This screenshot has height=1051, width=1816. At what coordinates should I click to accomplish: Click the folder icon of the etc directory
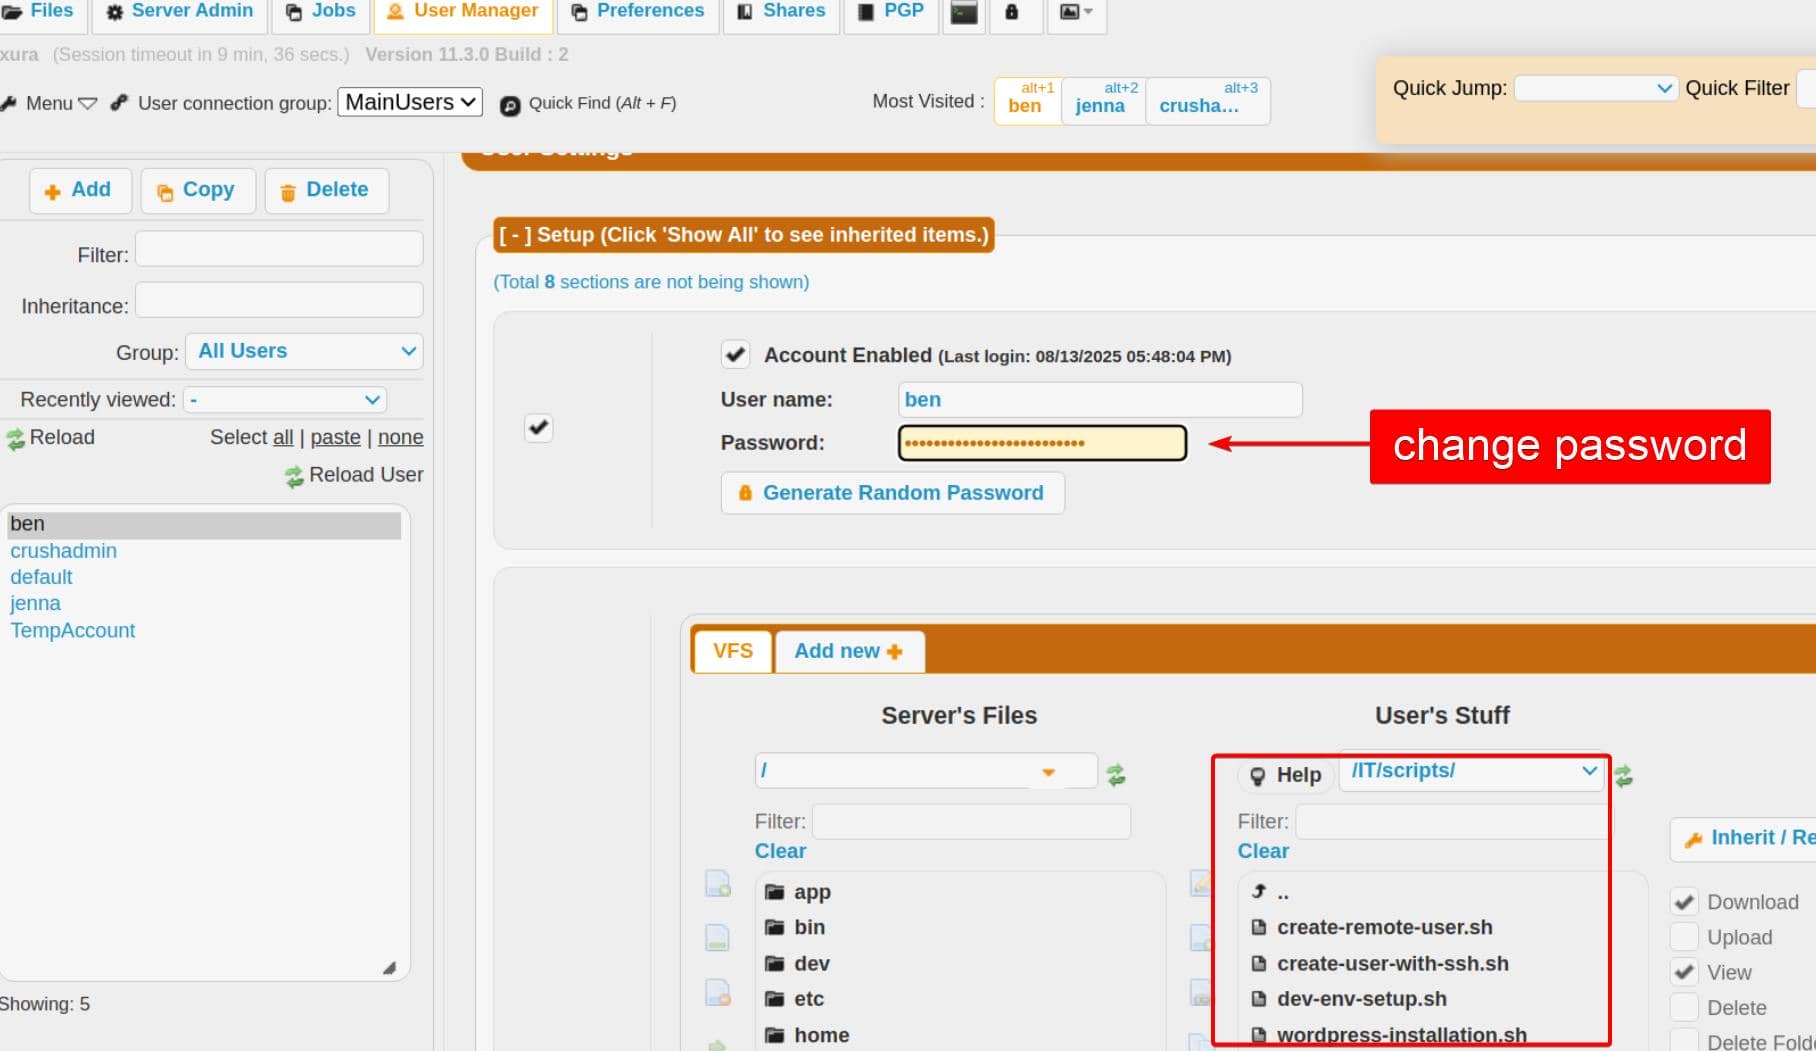774,999
